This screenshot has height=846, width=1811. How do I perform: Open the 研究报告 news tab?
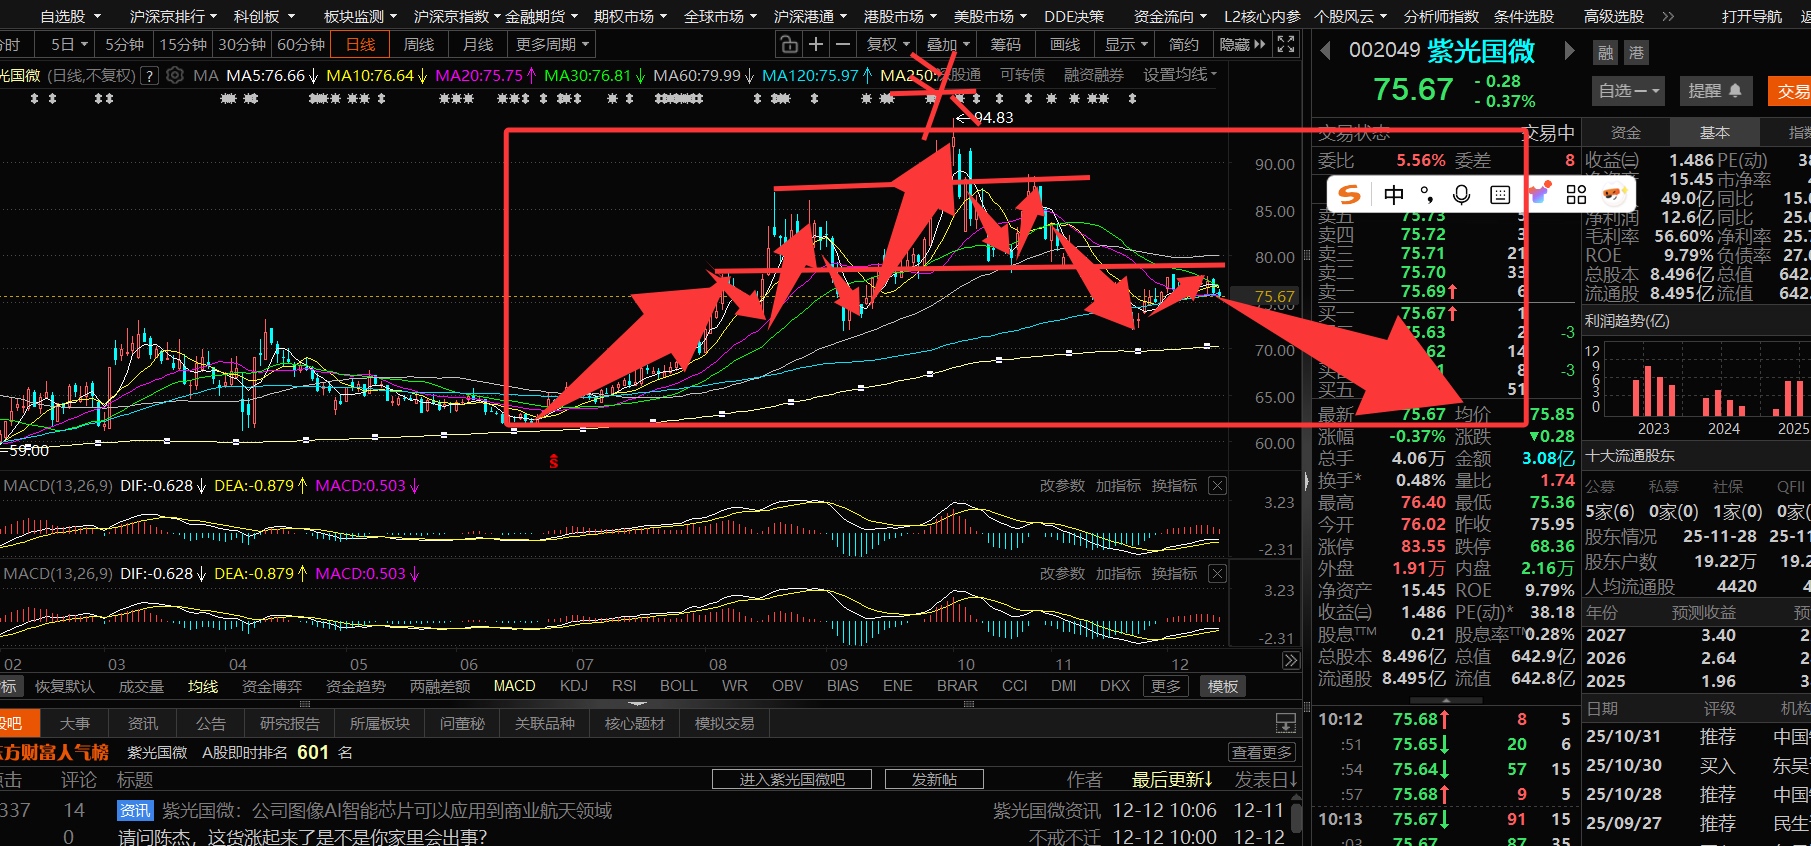pos(290,723)
